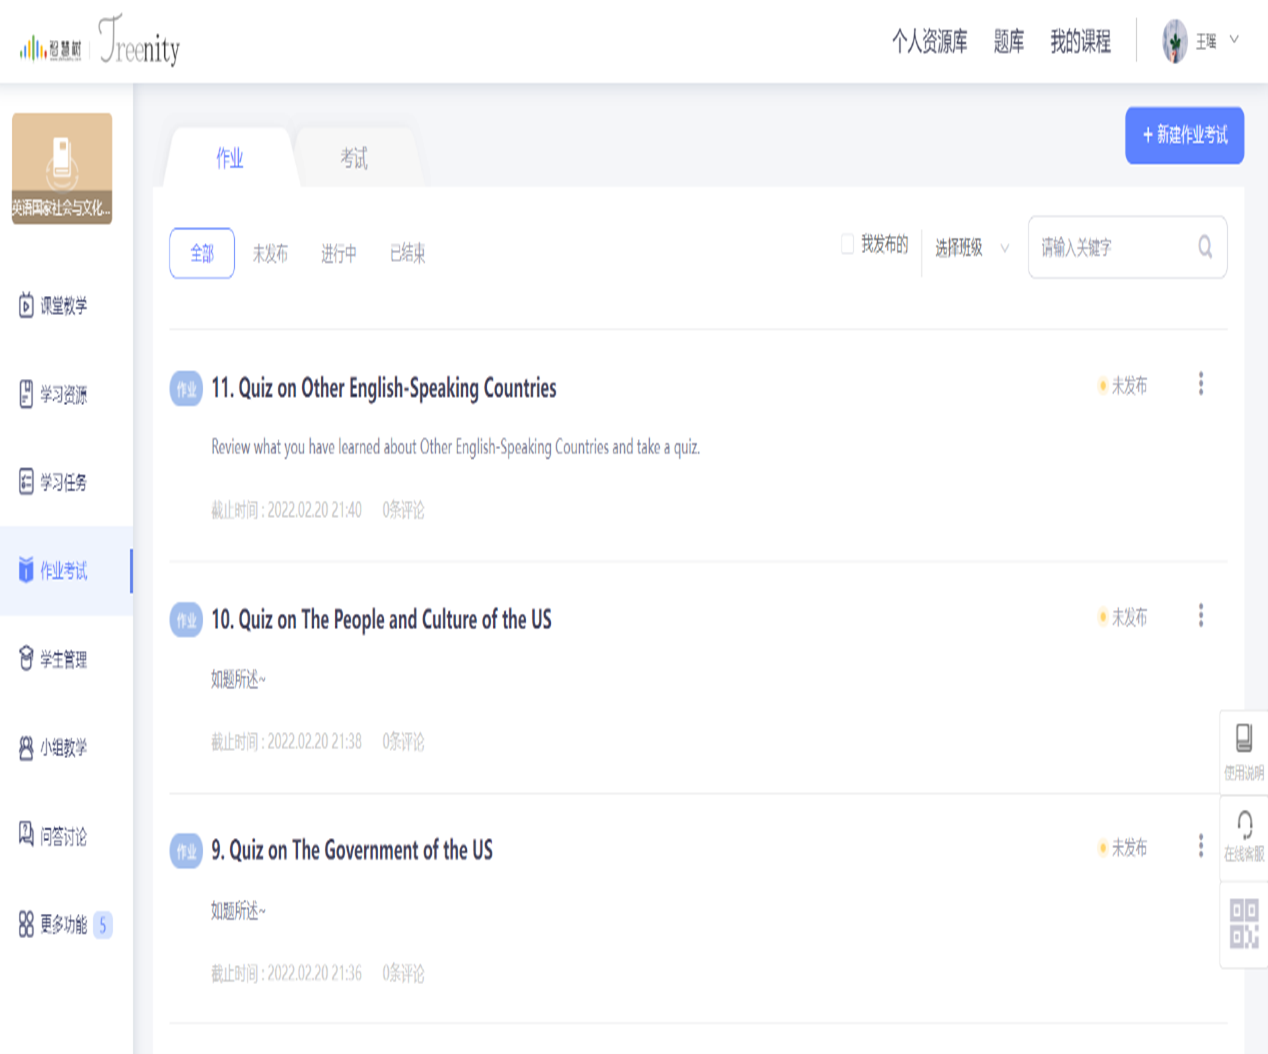Open more options for Quiz 11
The width and height of the screenshot is (1268, 1054).
[1201, 384]
